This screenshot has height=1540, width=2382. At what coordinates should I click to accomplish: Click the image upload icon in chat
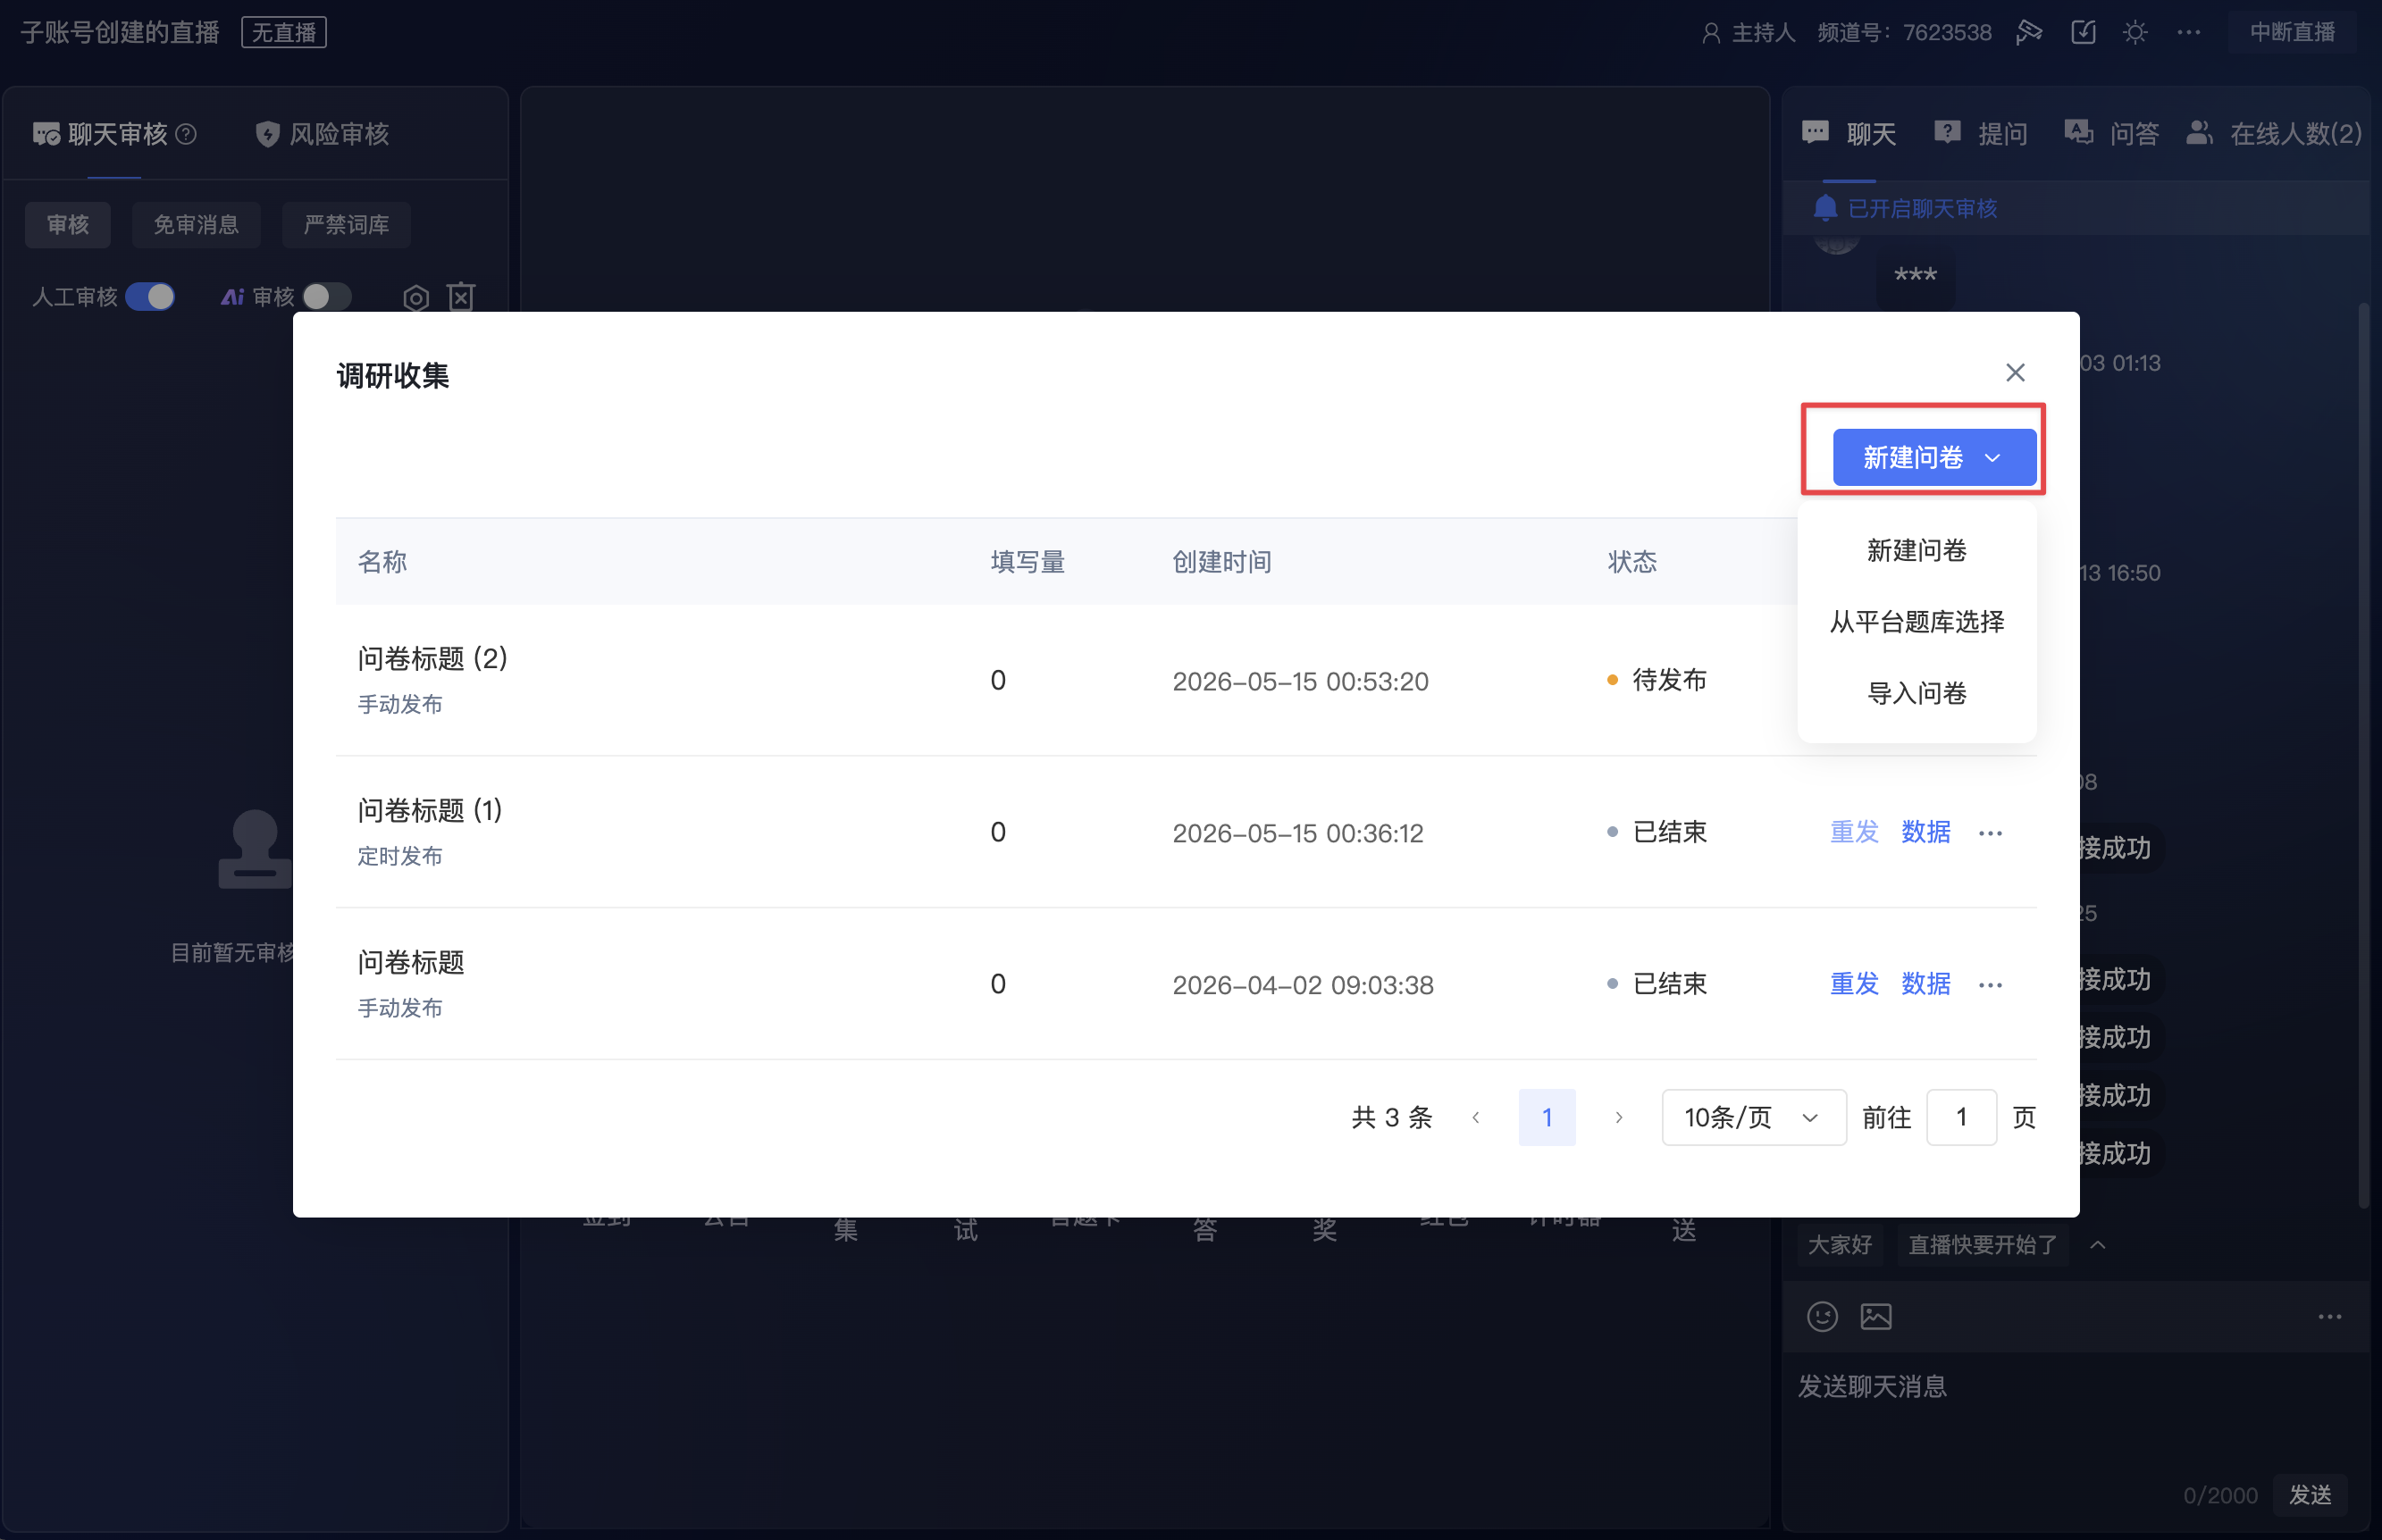1875,1317
